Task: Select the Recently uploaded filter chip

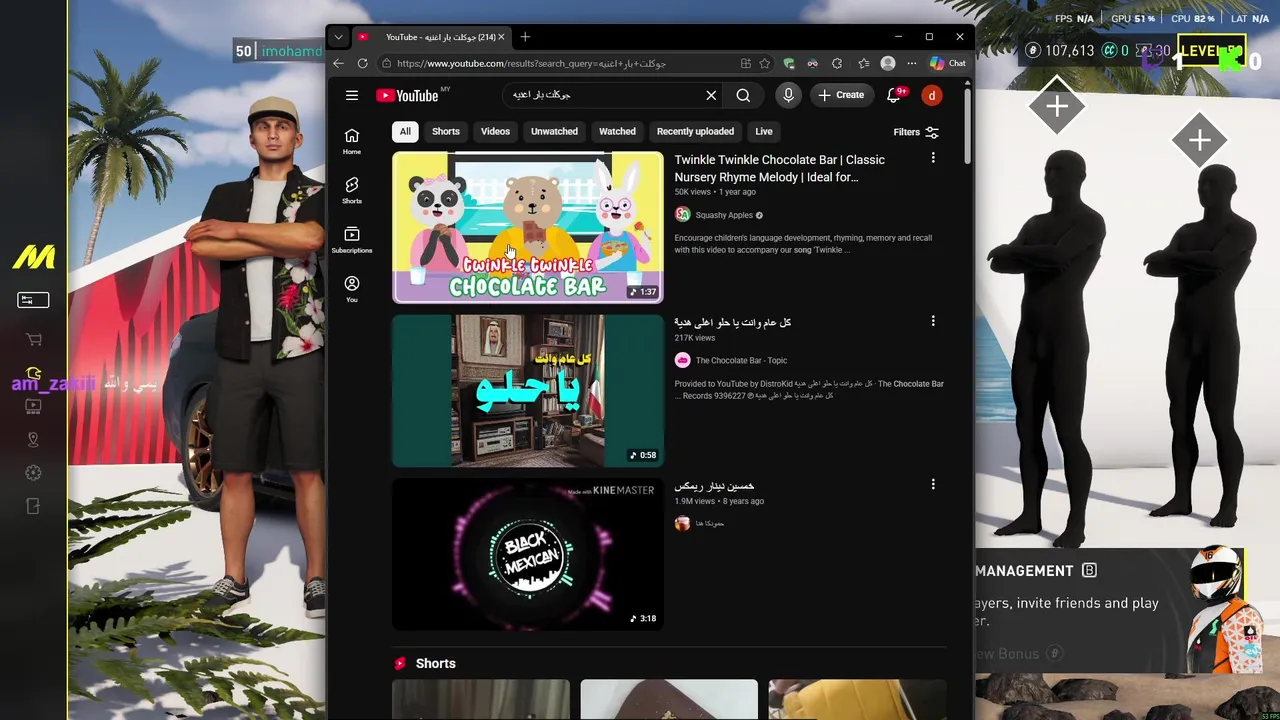Action: pyautogui.click(x=695, y=131)
